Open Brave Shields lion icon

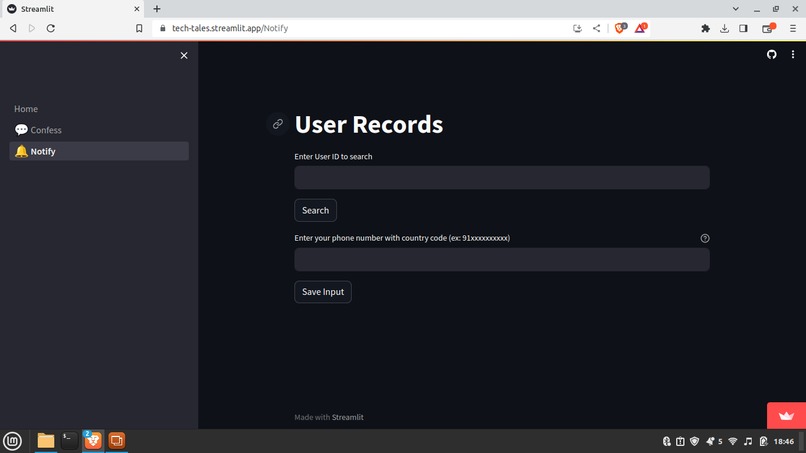620,28
